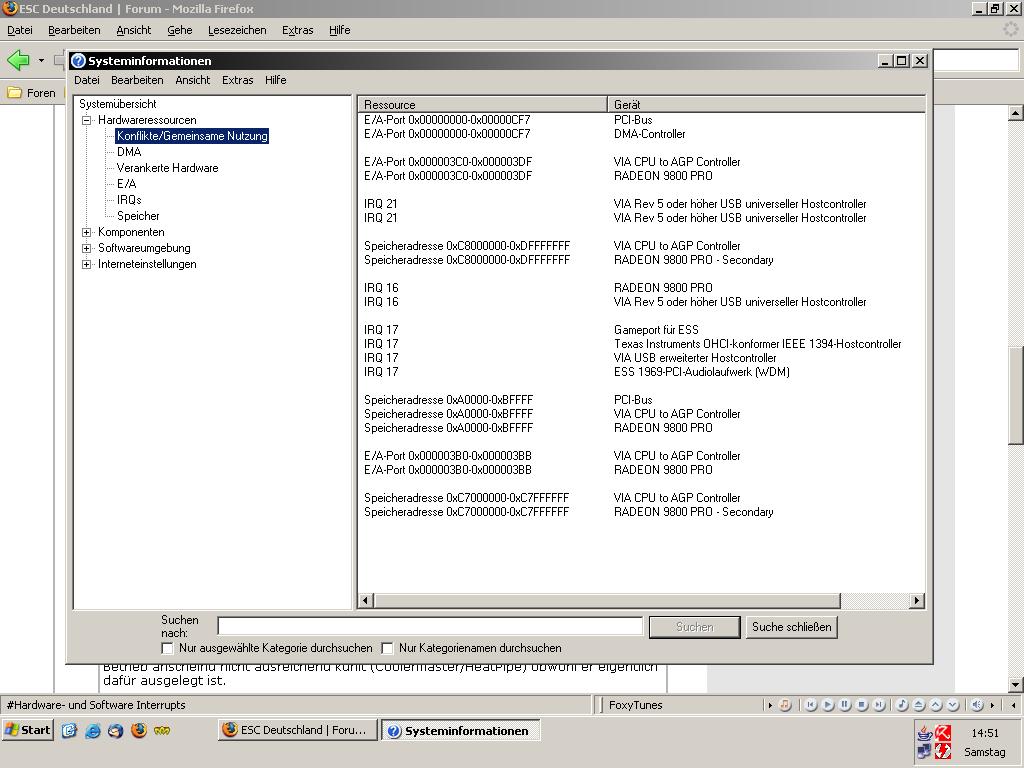
Task: Click the red update arrows tray icon
Action: point(942,751)
